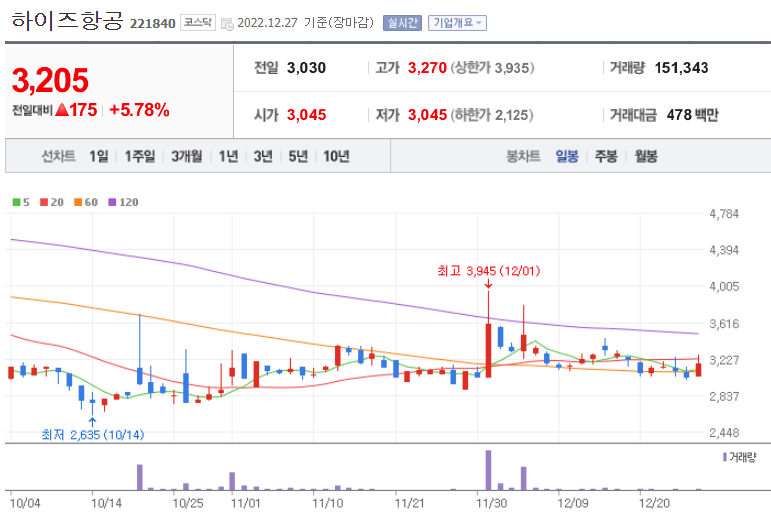Viewport: 771px width, 515px height.
Task: Show the 3년 line chart
Action: click(x=263, y=156)
